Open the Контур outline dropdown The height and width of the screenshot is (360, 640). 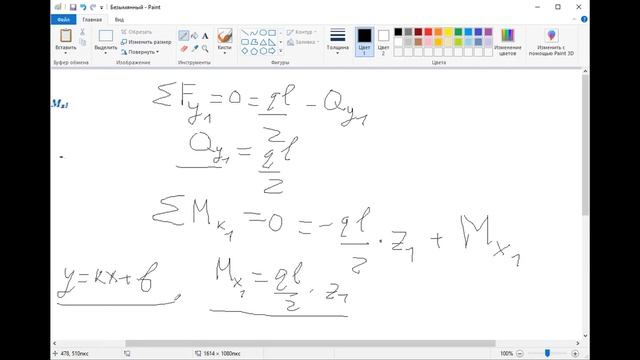(x=302, y=32)
